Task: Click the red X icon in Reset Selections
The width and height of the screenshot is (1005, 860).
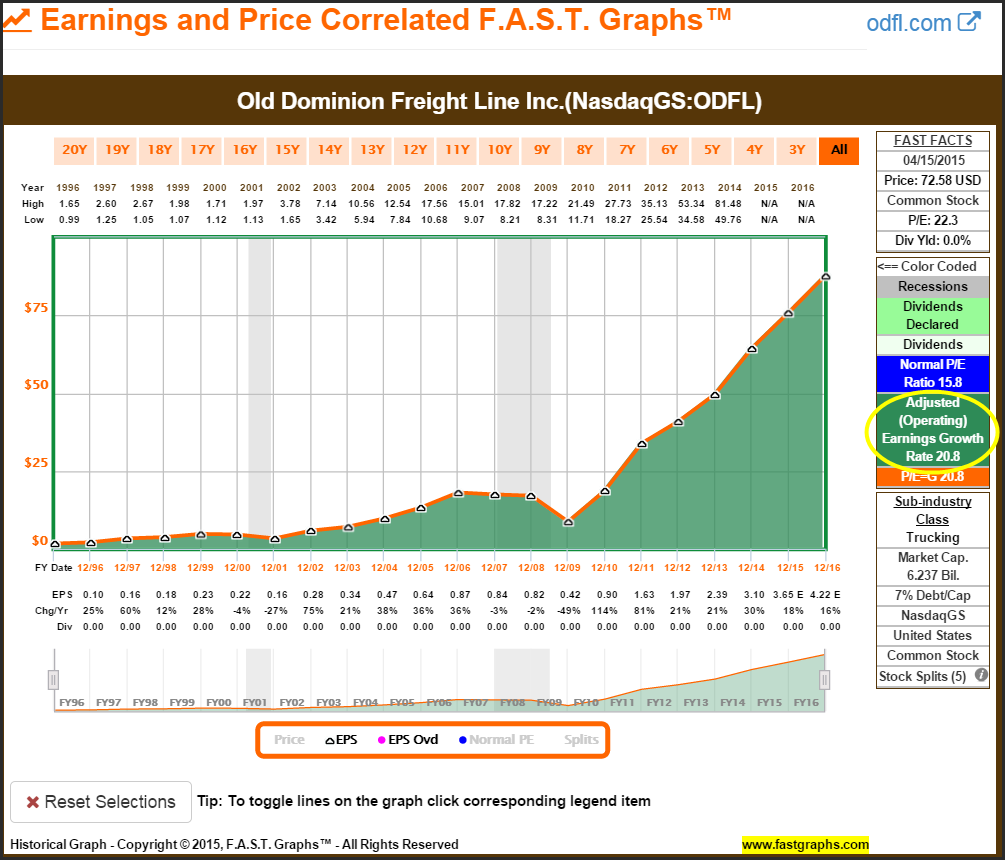Action: coord(33,802)
